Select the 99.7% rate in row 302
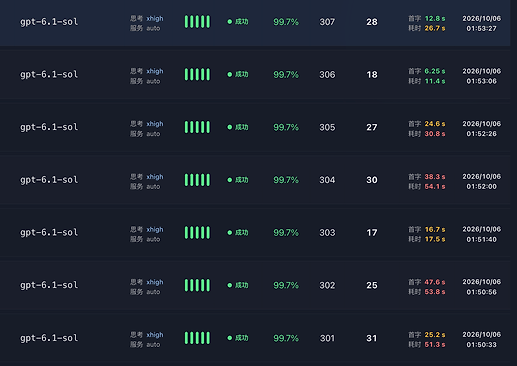The height and width of the screenshot is (366, 517). [286, 285]
